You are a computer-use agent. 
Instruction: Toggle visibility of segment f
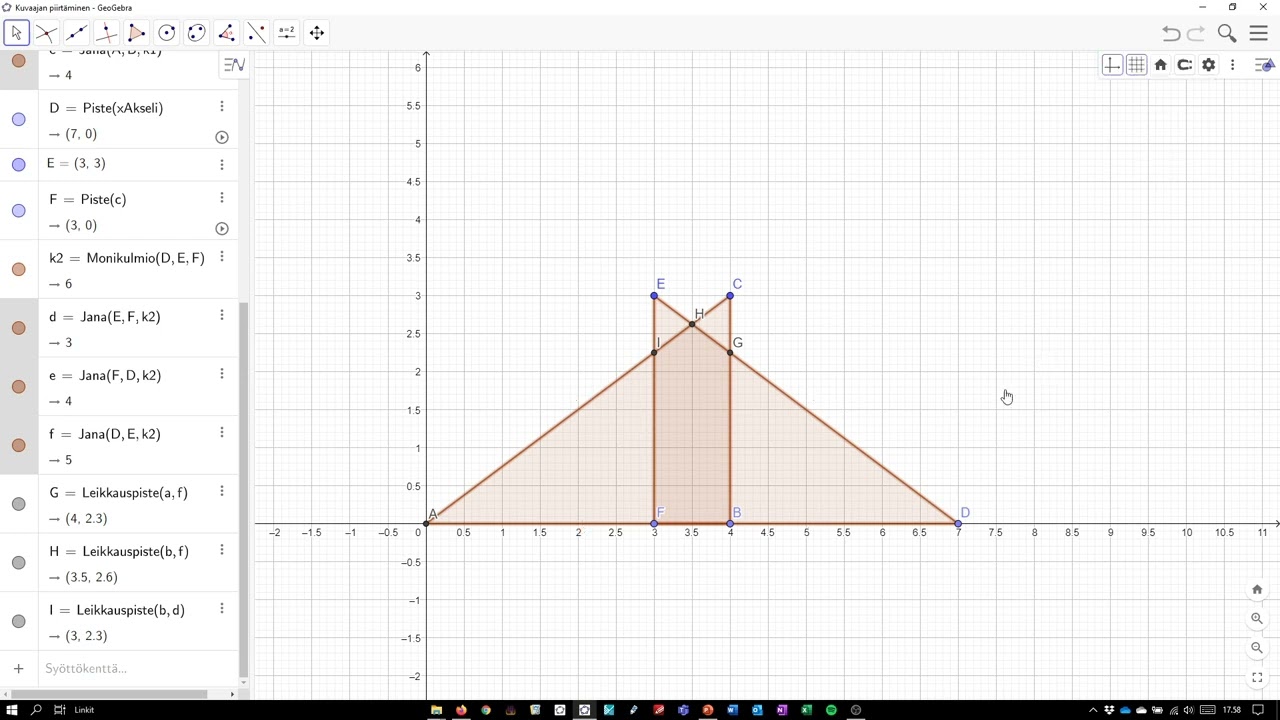click(x=19, y=446)
